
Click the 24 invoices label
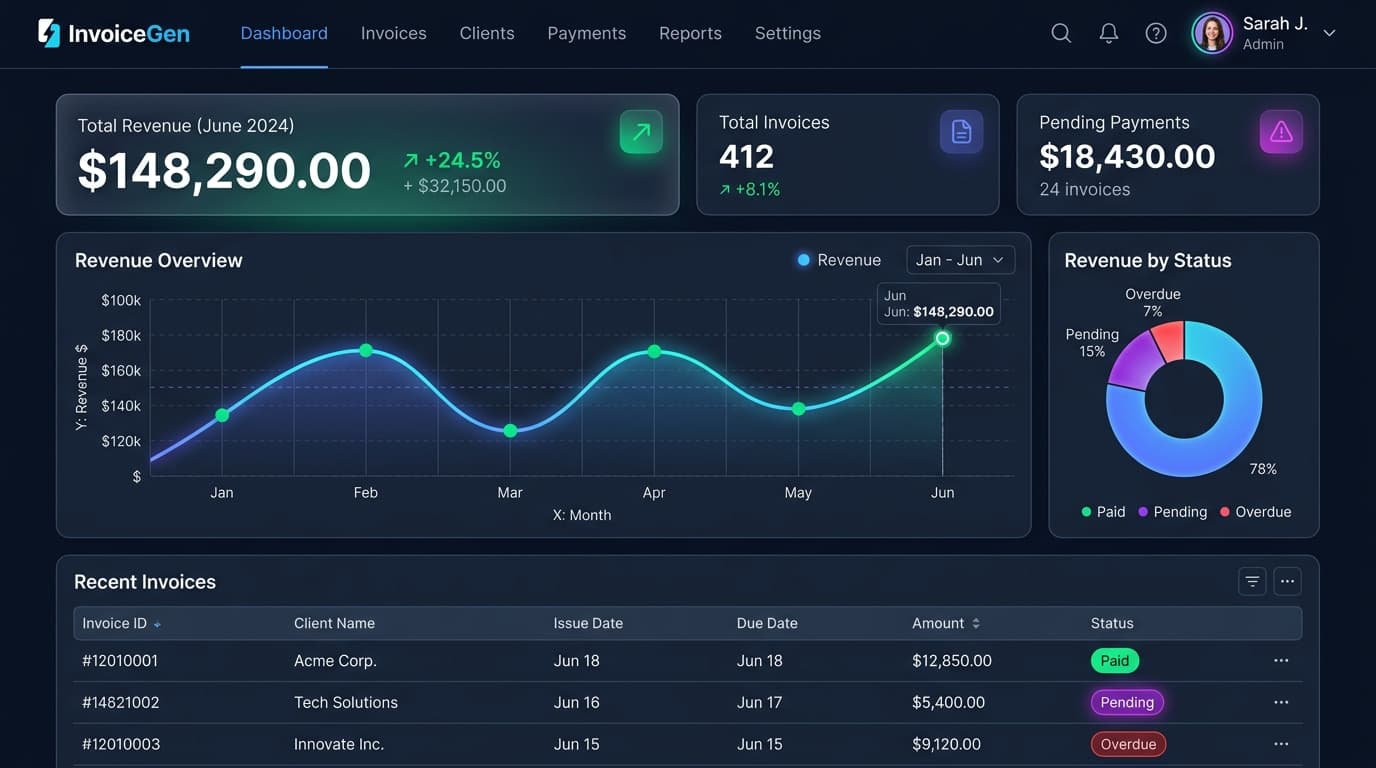[x=1084, y=189]
